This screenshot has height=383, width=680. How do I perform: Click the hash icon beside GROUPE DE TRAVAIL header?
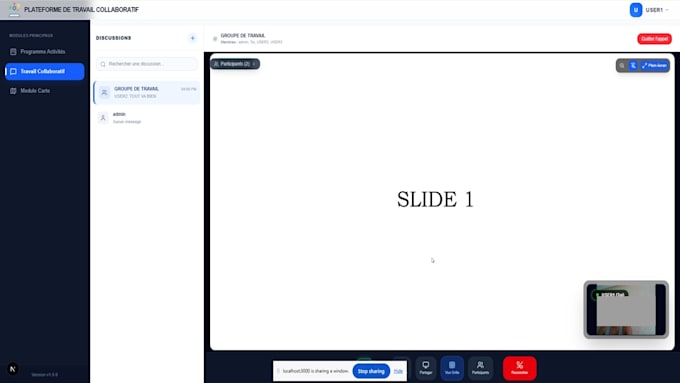(215, 39)
